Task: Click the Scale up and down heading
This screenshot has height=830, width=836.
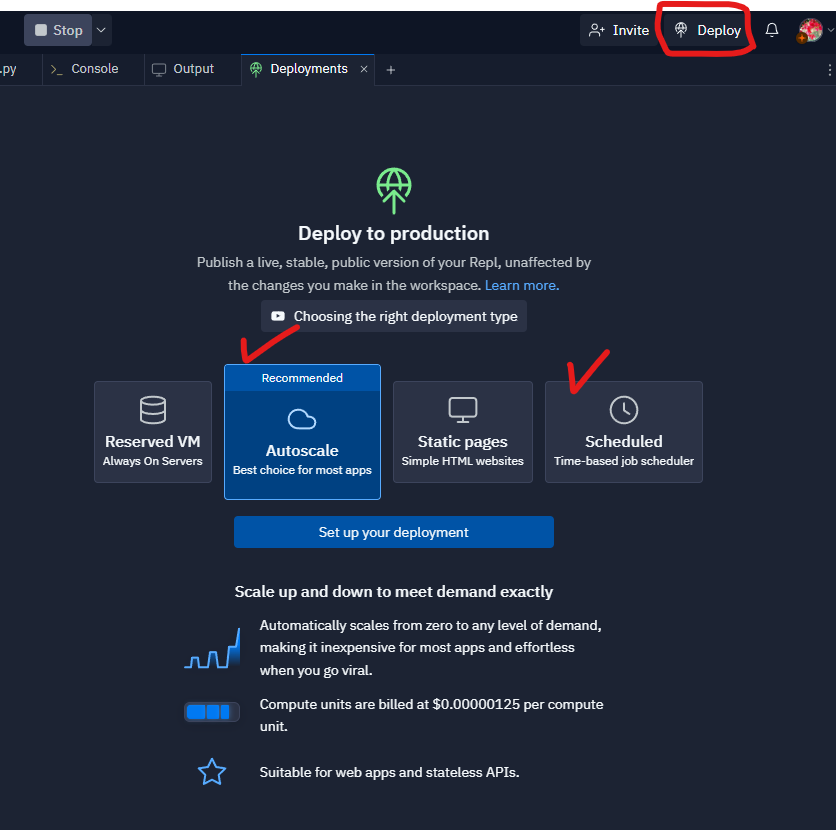Action: (x=393, y=592)
